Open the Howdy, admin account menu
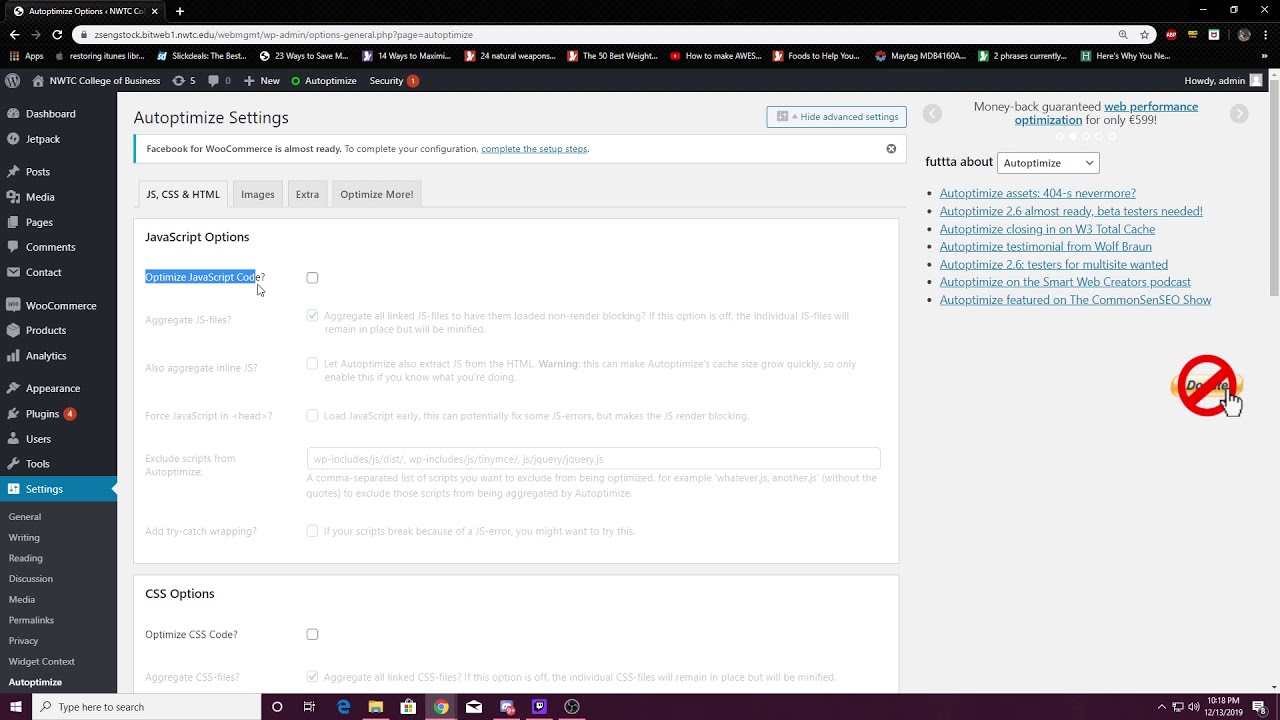 (1222, 80)
